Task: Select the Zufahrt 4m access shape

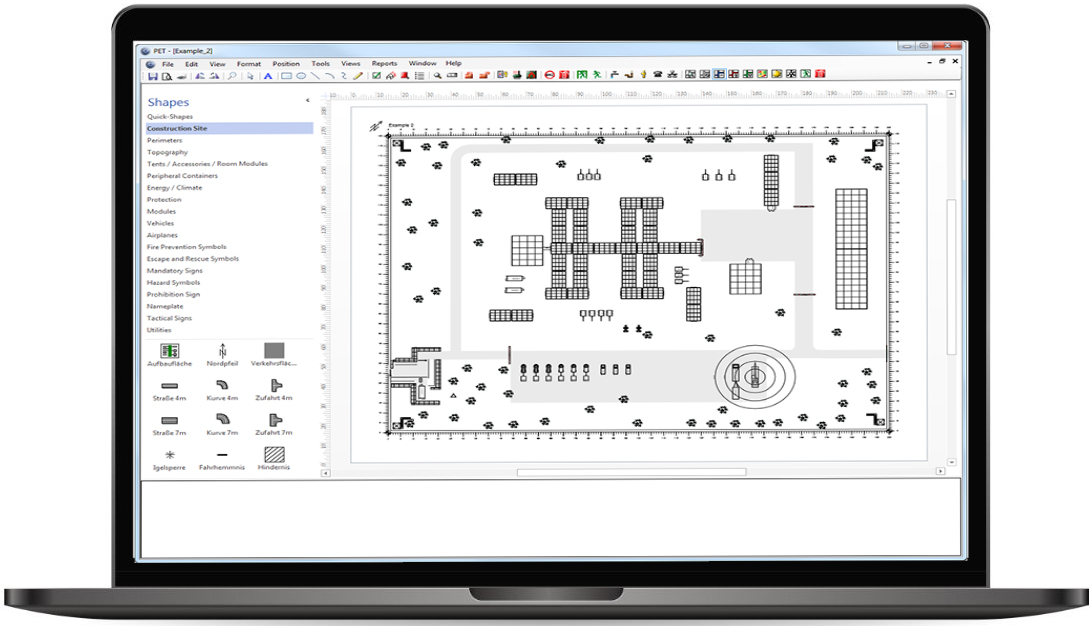Action: [x=277, y=386]
